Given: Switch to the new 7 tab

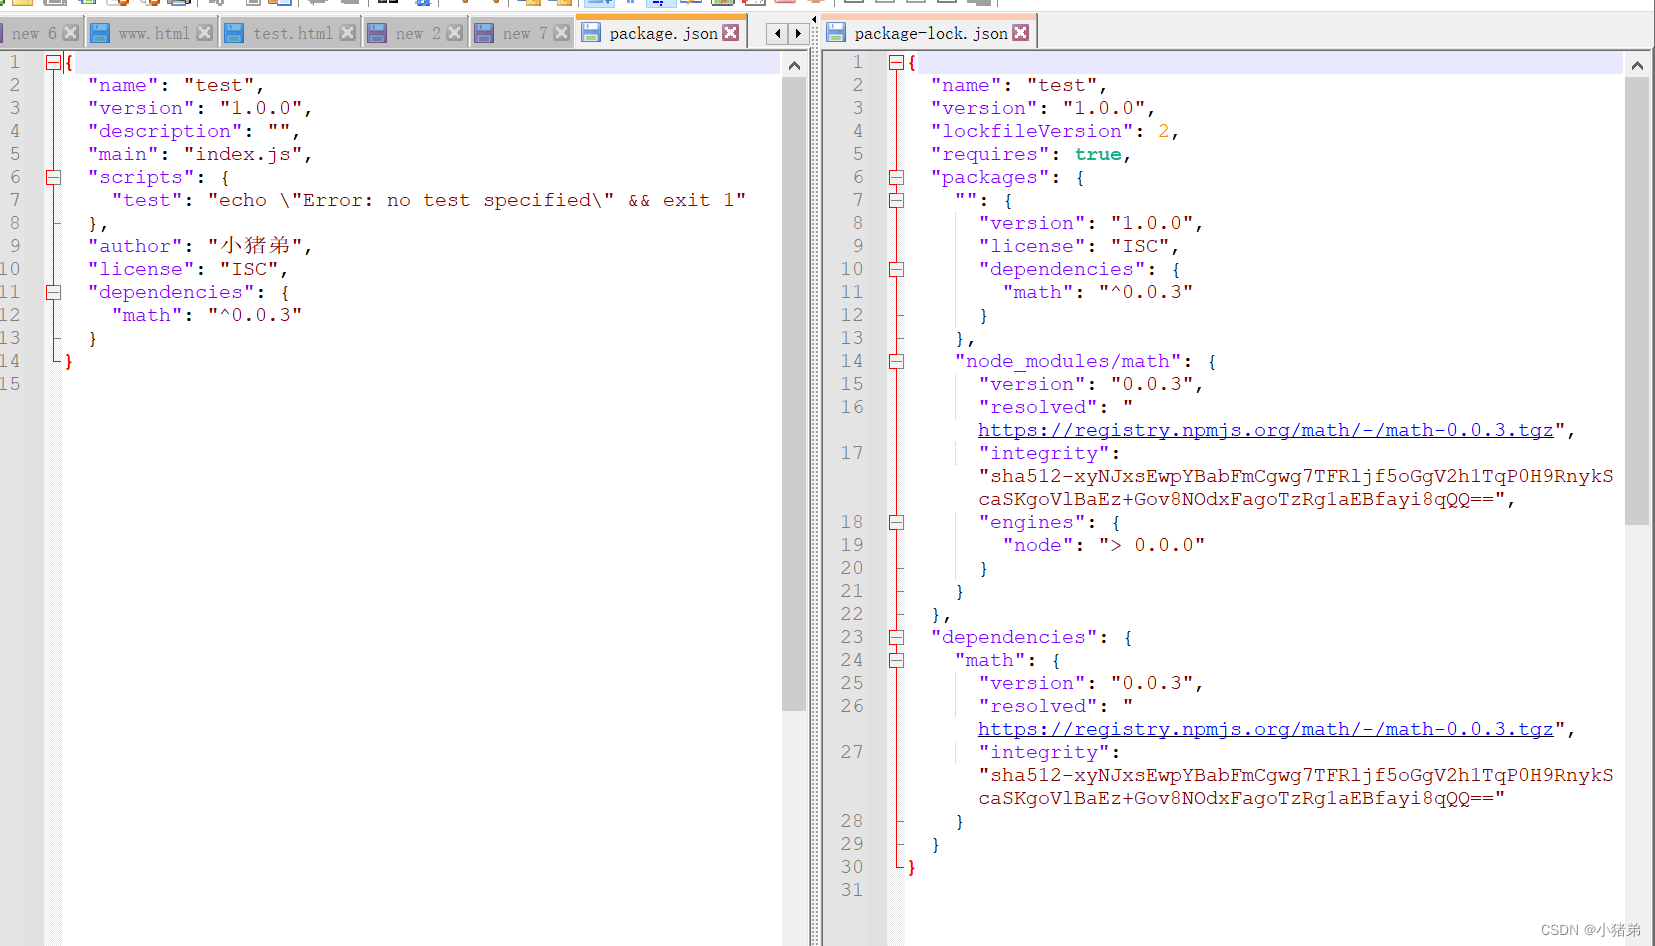Looking at the screenshot, I should pyautogui.click(x=522, y=33).
